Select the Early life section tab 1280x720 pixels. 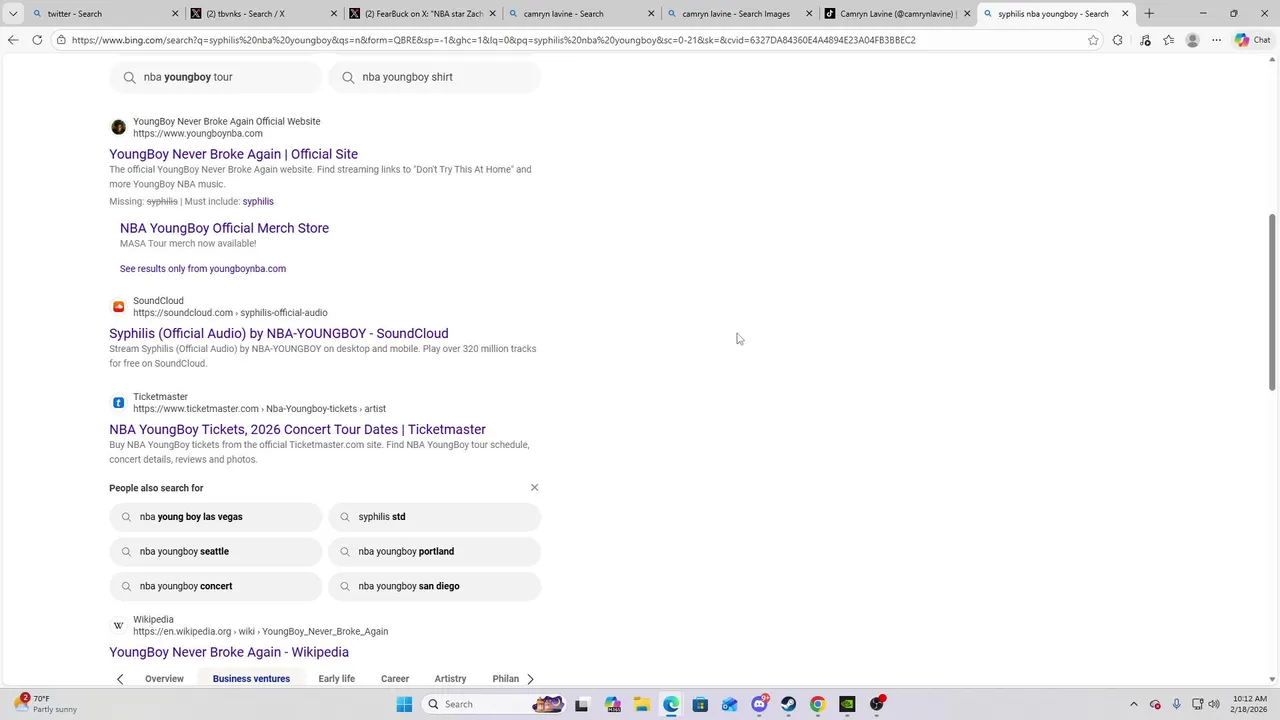[336, 679]
